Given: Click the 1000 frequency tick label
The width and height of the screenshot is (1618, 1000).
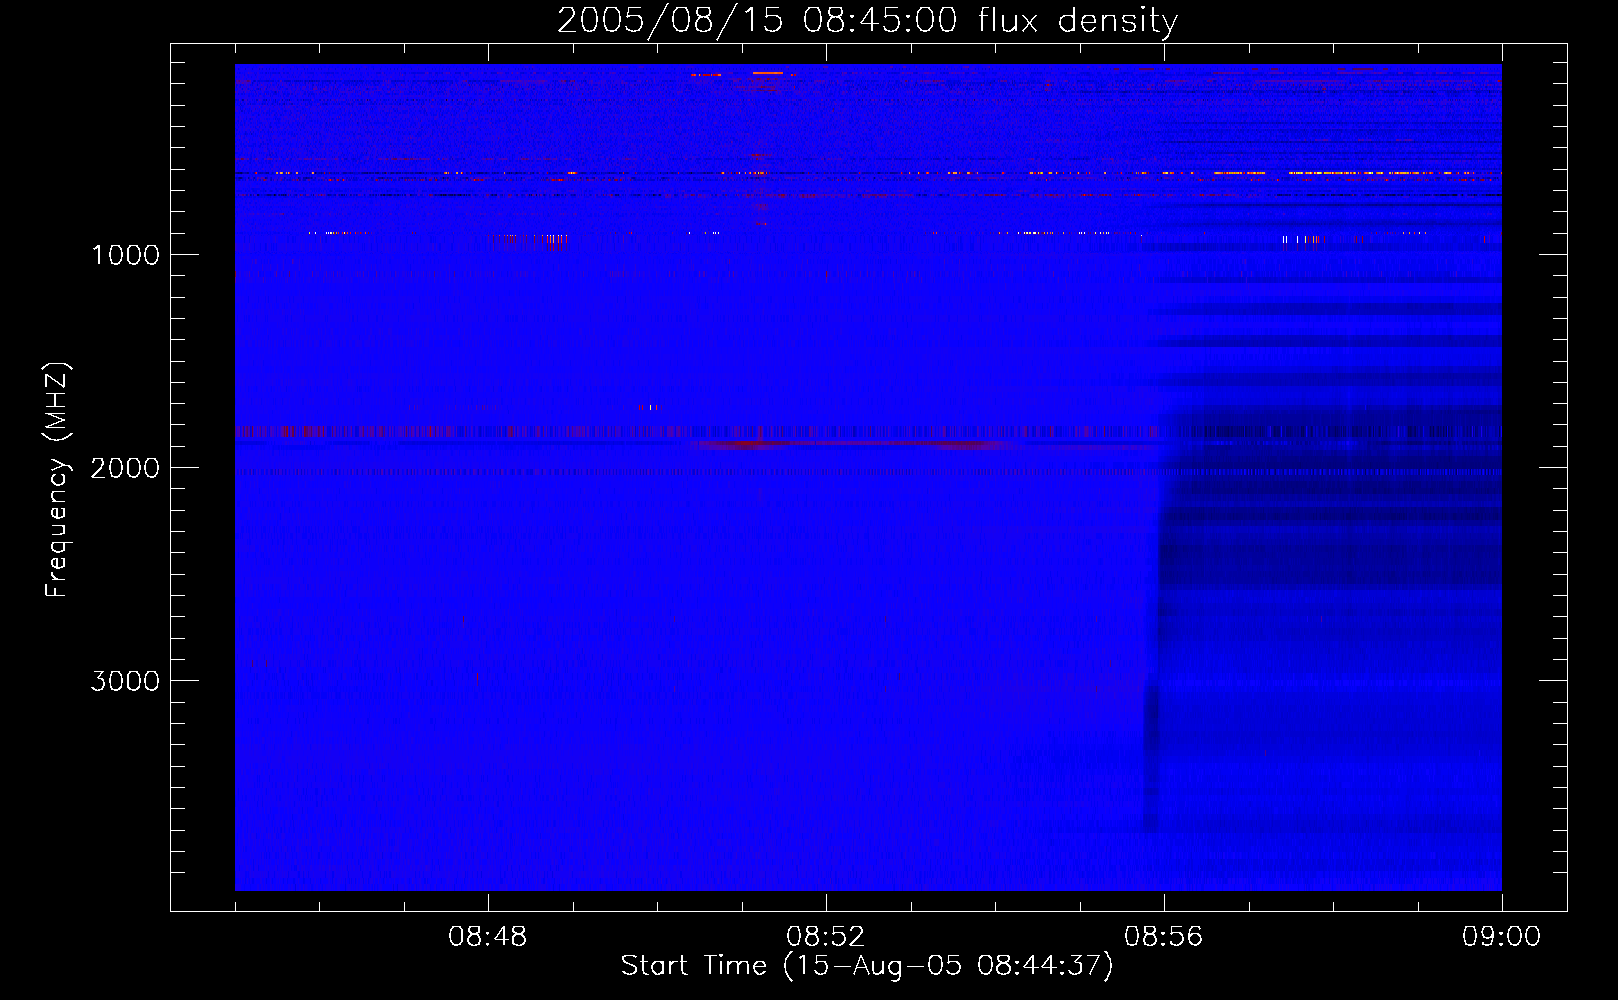Looking at the screenshot, I should pos(125,255).
